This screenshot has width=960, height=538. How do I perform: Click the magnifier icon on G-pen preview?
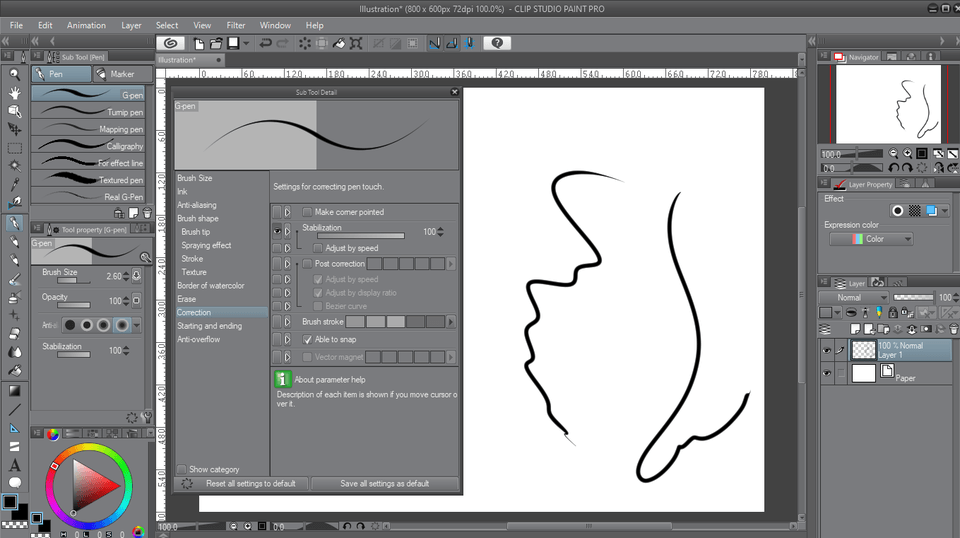[145, 258]
